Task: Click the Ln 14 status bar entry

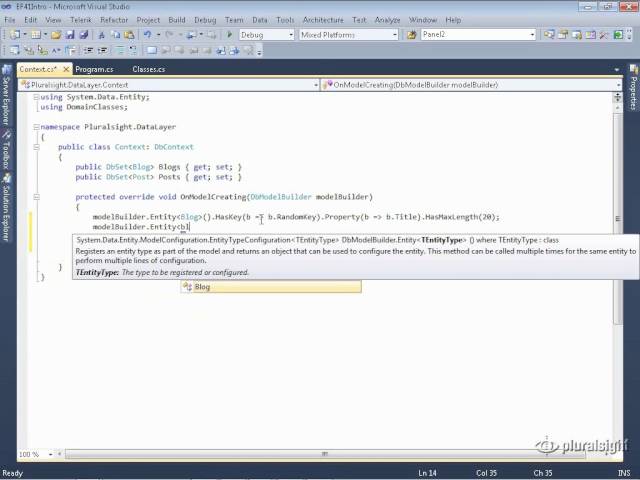Action: (427, 473)
